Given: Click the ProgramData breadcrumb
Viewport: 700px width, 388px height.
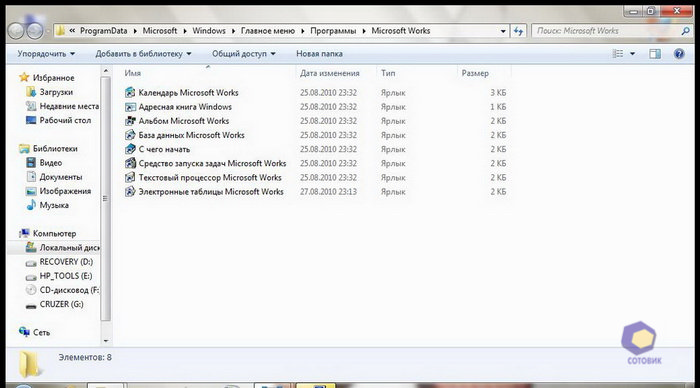Looking at the screenshot, I should click(x=104, y=31).
